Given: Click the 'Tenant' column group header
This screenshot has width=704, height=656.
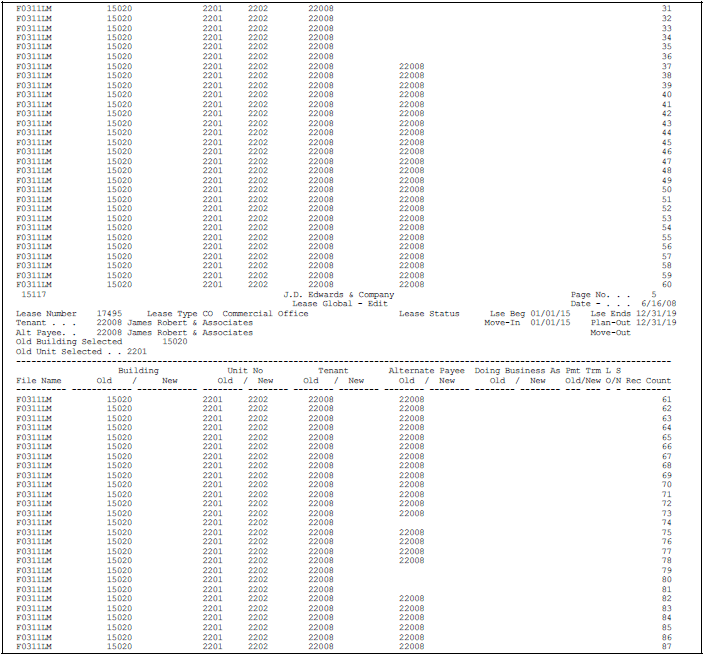Looking at the screenshot, I should 333,370.
